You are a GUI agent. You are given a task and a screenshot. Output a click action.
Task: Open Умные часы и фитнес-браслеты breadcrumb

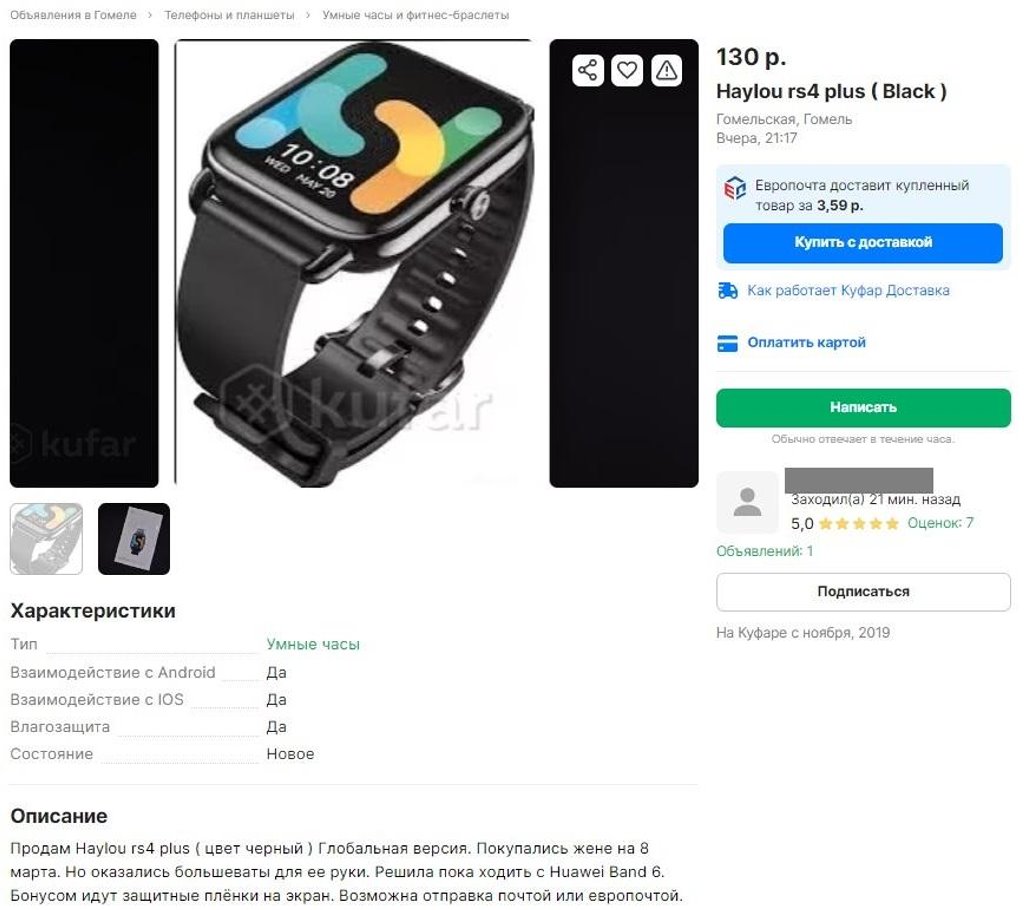pyautogui.click(x=415, y=15)
